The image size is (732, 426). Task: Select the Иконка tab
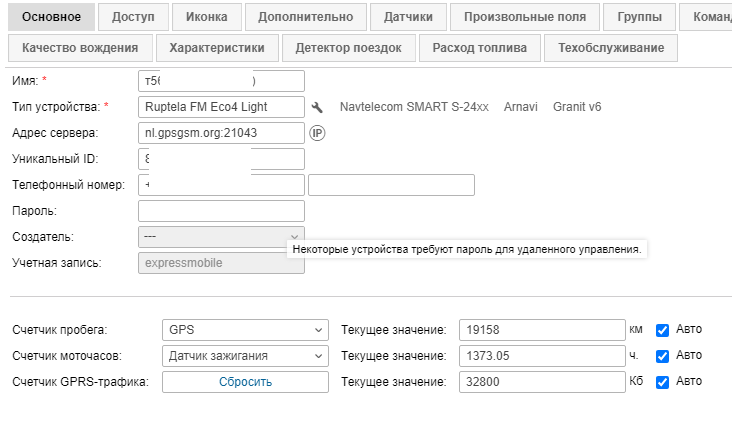click(x=207, y=17)
